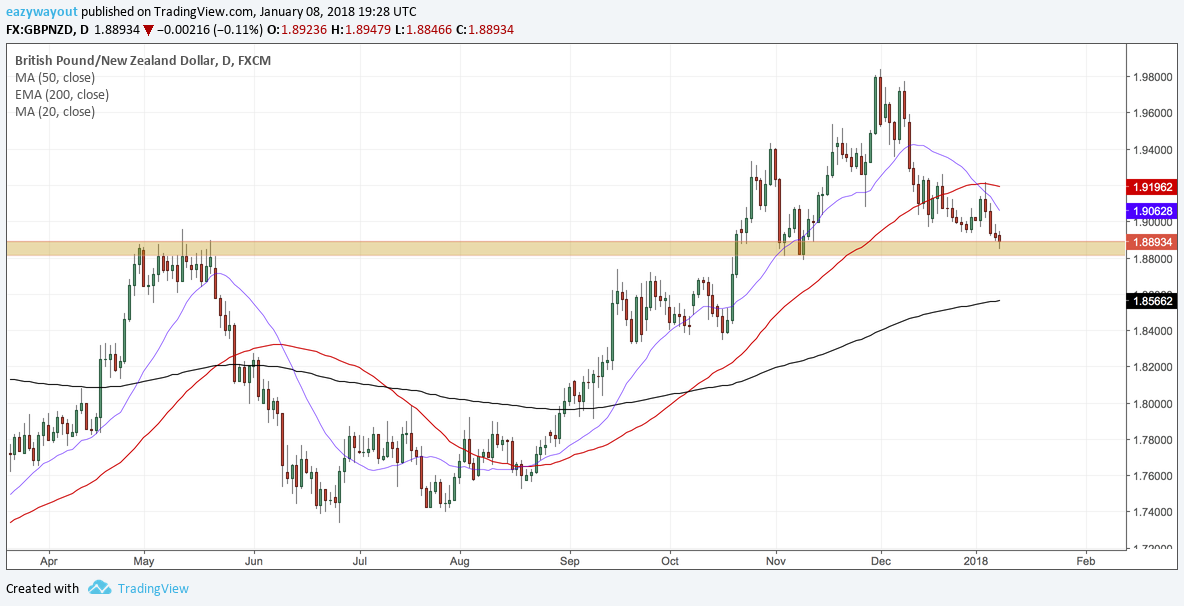Click the 2018 label on time axis

point(976,562)
